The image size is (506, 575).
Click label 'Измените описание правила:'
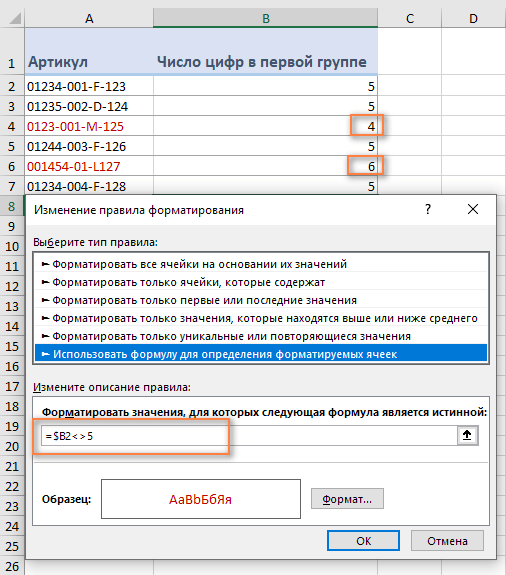tap(112, 387)
